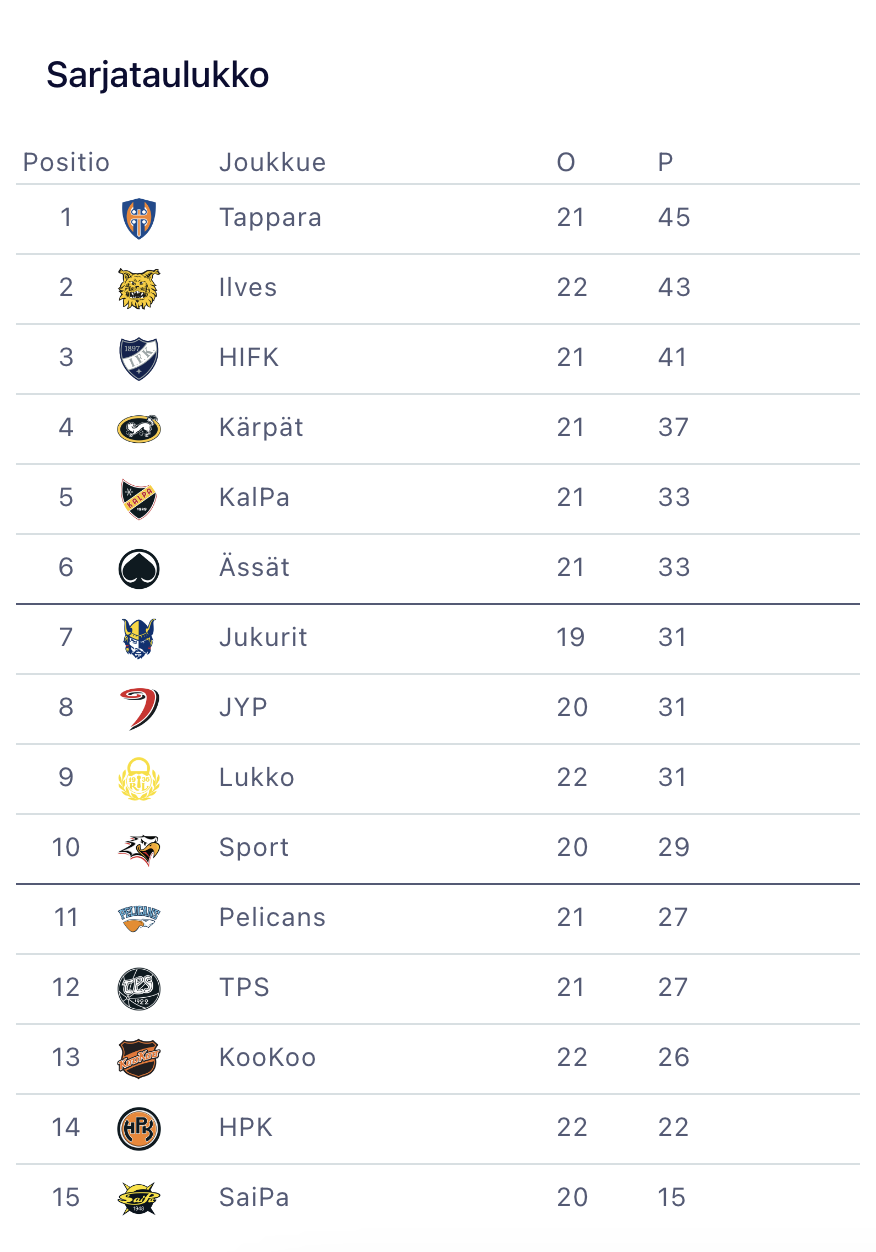The height and width of the screenshot is (1252, 876).
Task: Click the Lukko padlock logo
Action: 139,778
